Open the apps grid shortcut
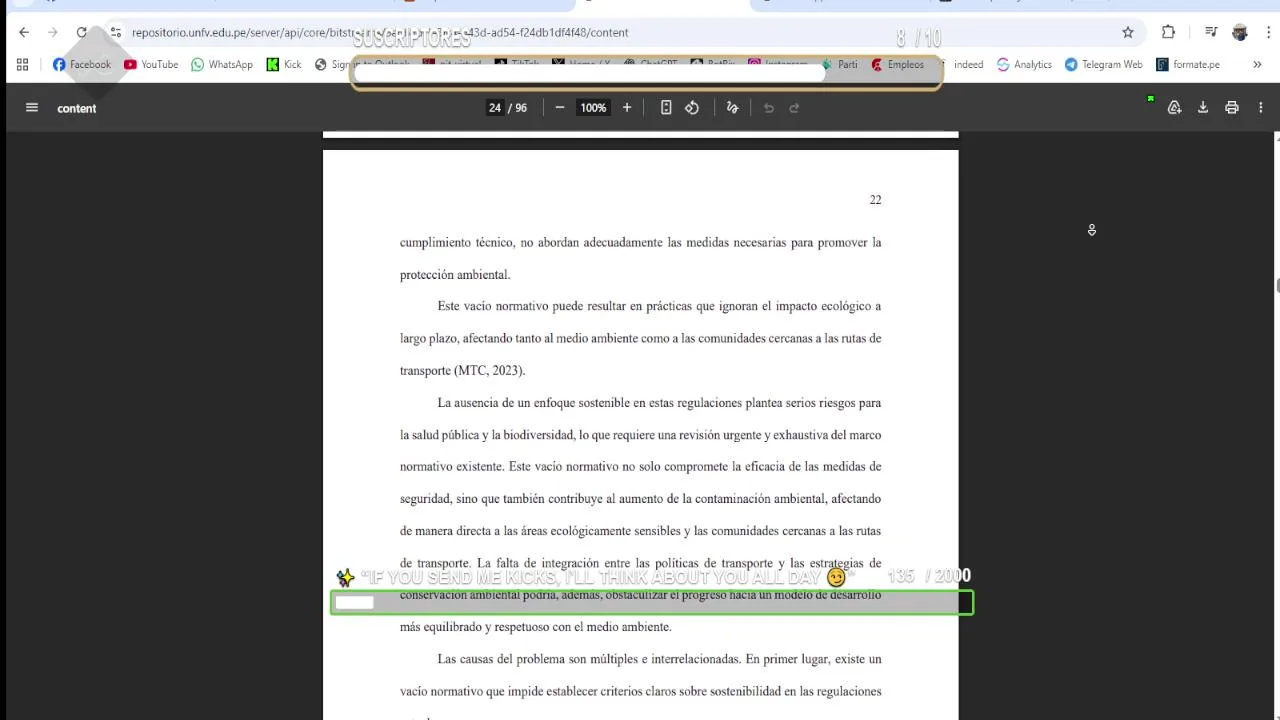 (x=22, y=64)
